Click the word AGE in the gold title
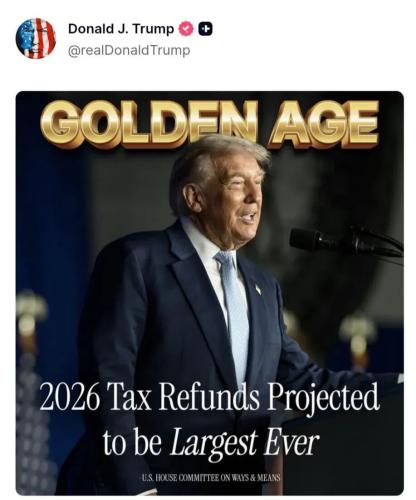The width and height of the screenshot is (416, 500). pos(323,123)
